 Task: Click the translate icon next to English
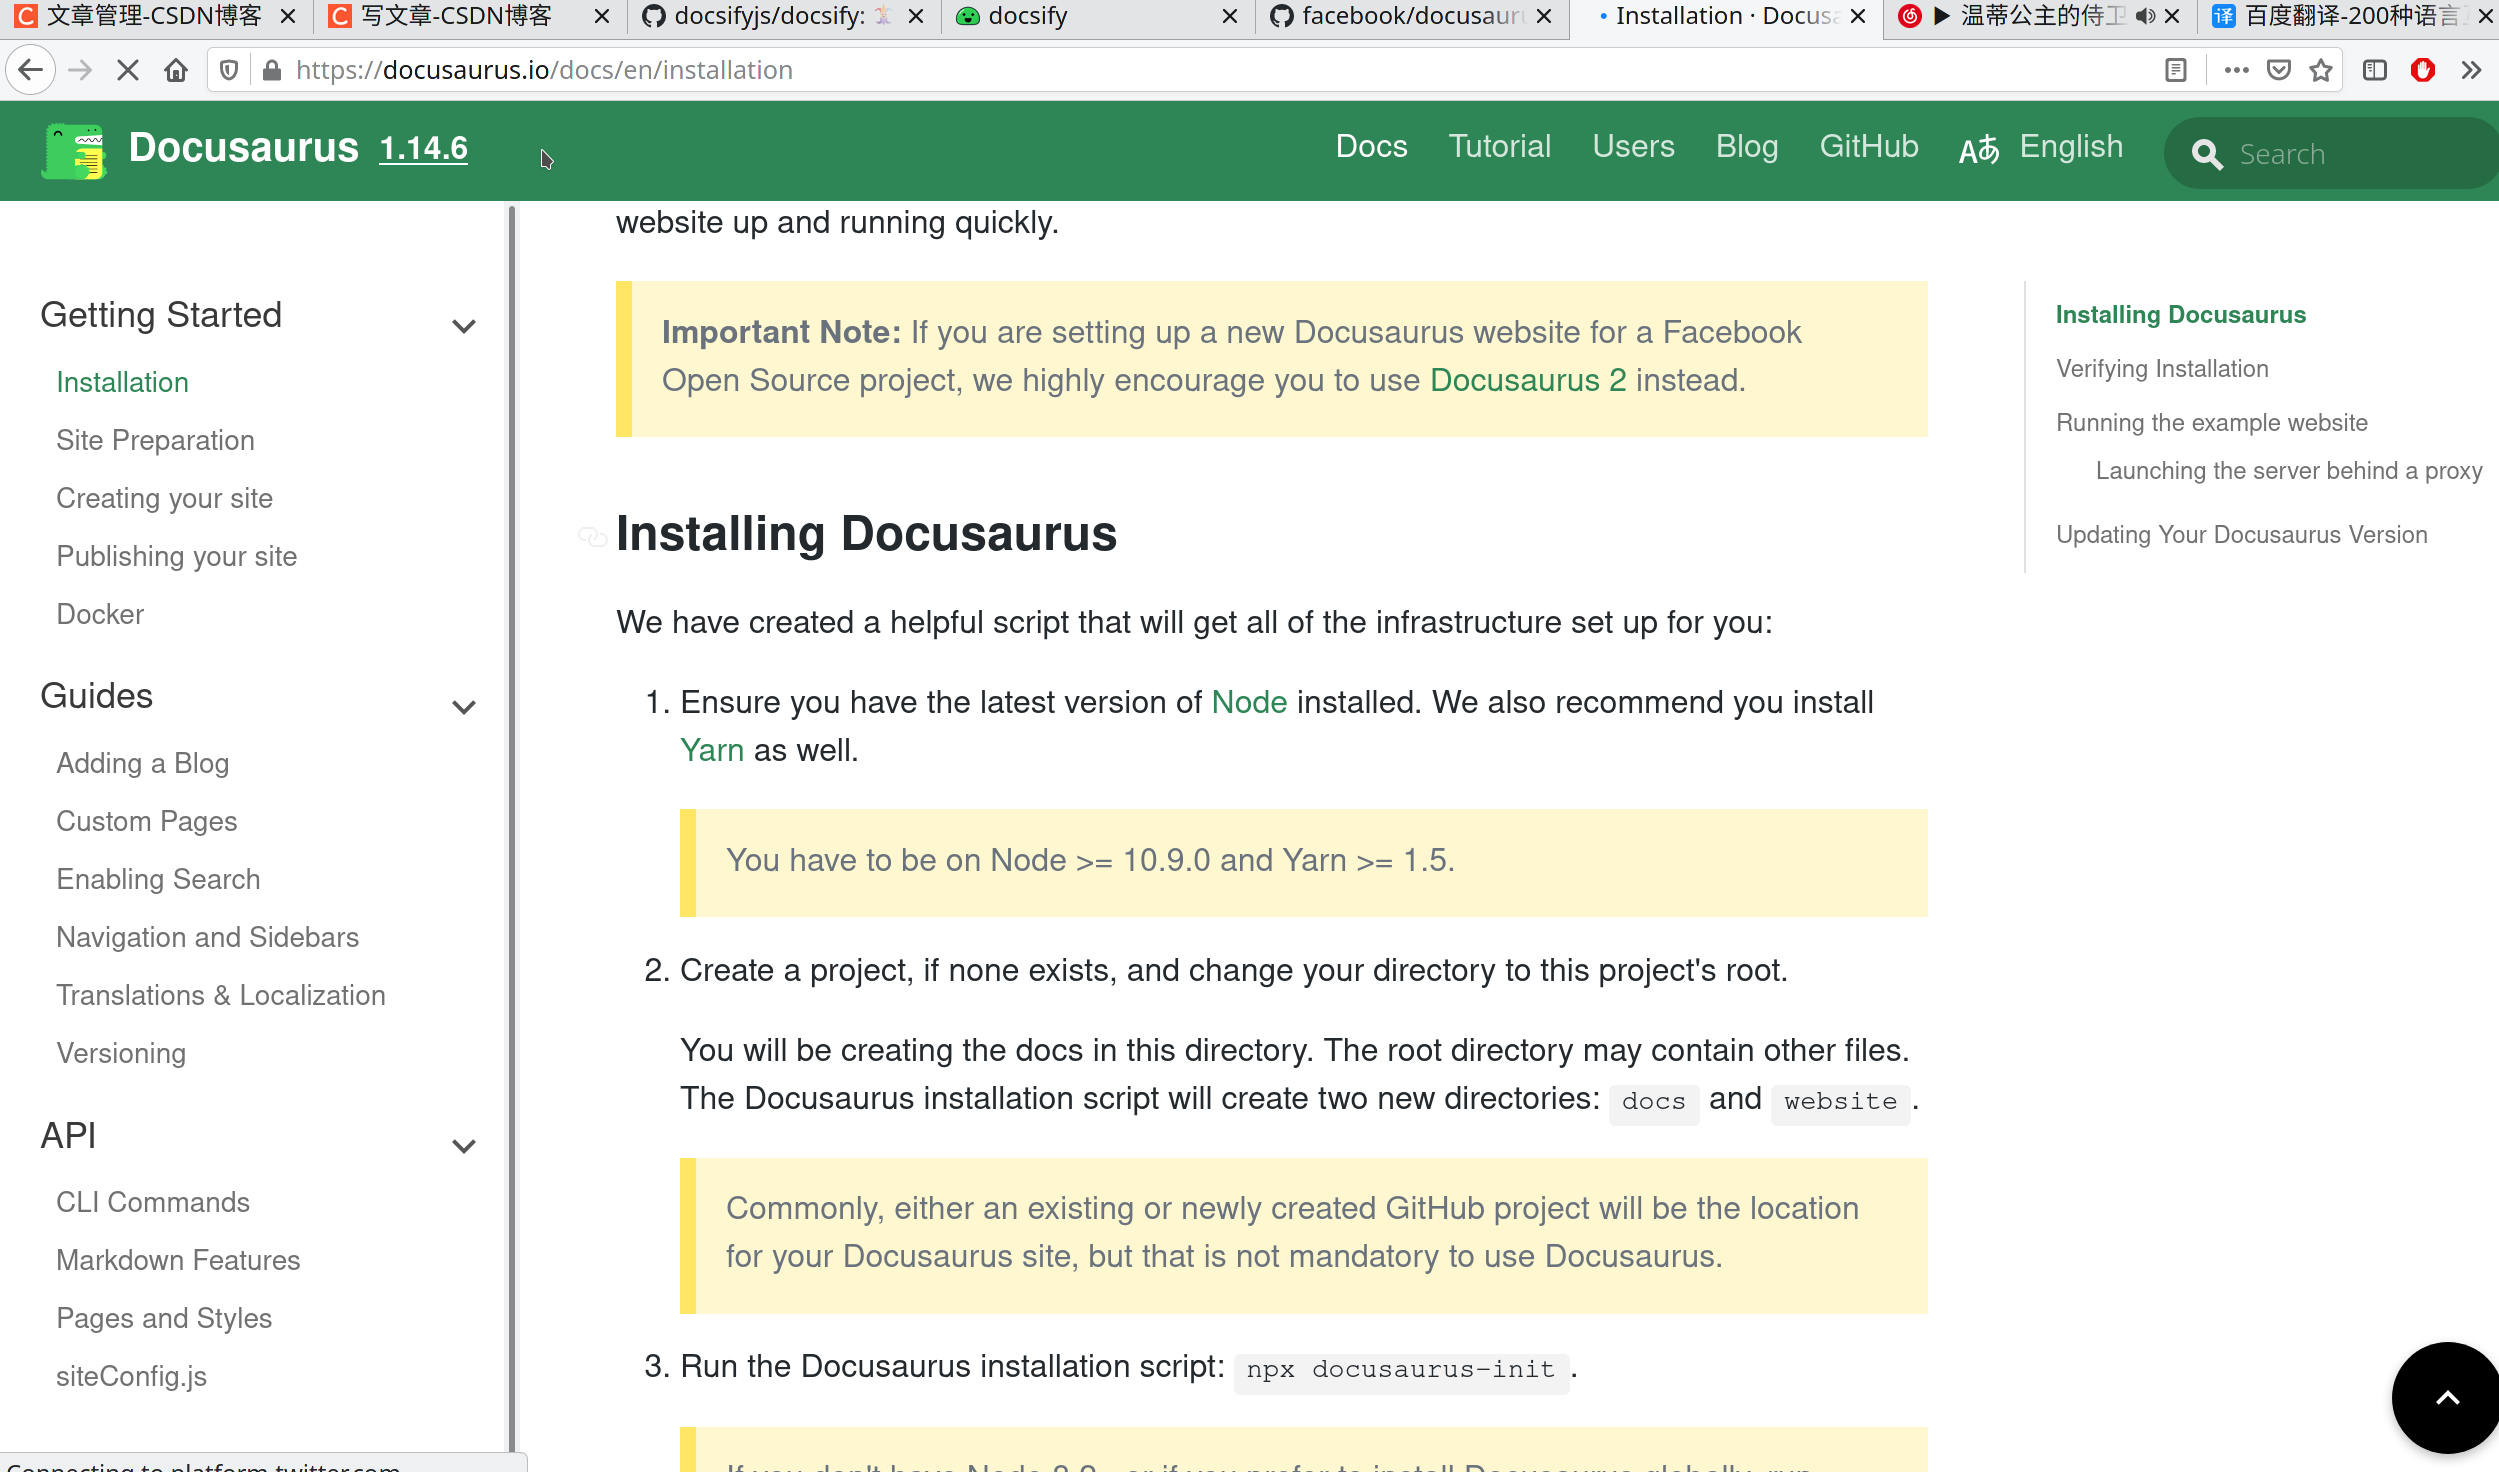1979,148
